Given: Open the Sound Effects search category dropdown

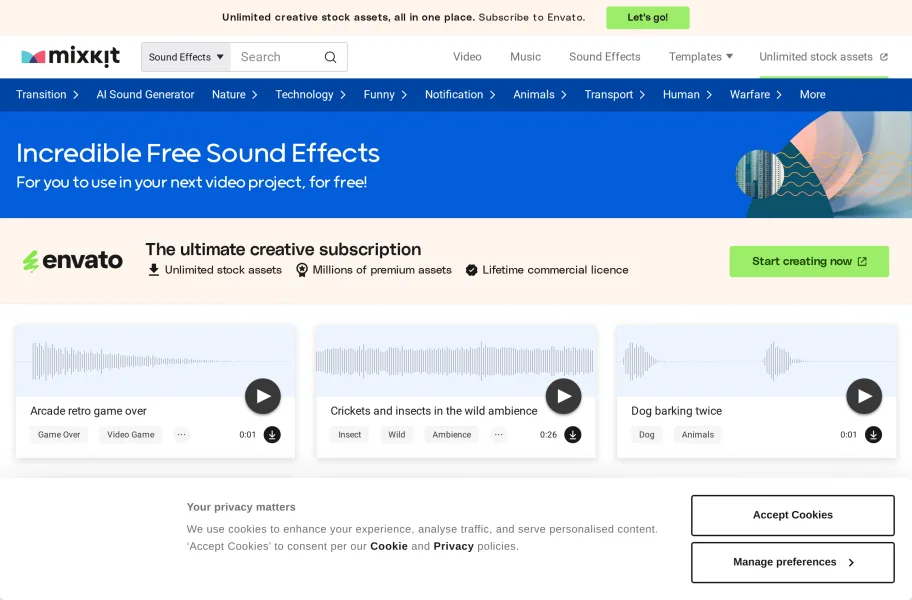Looking at the screenshot, I should pos(186,57).
